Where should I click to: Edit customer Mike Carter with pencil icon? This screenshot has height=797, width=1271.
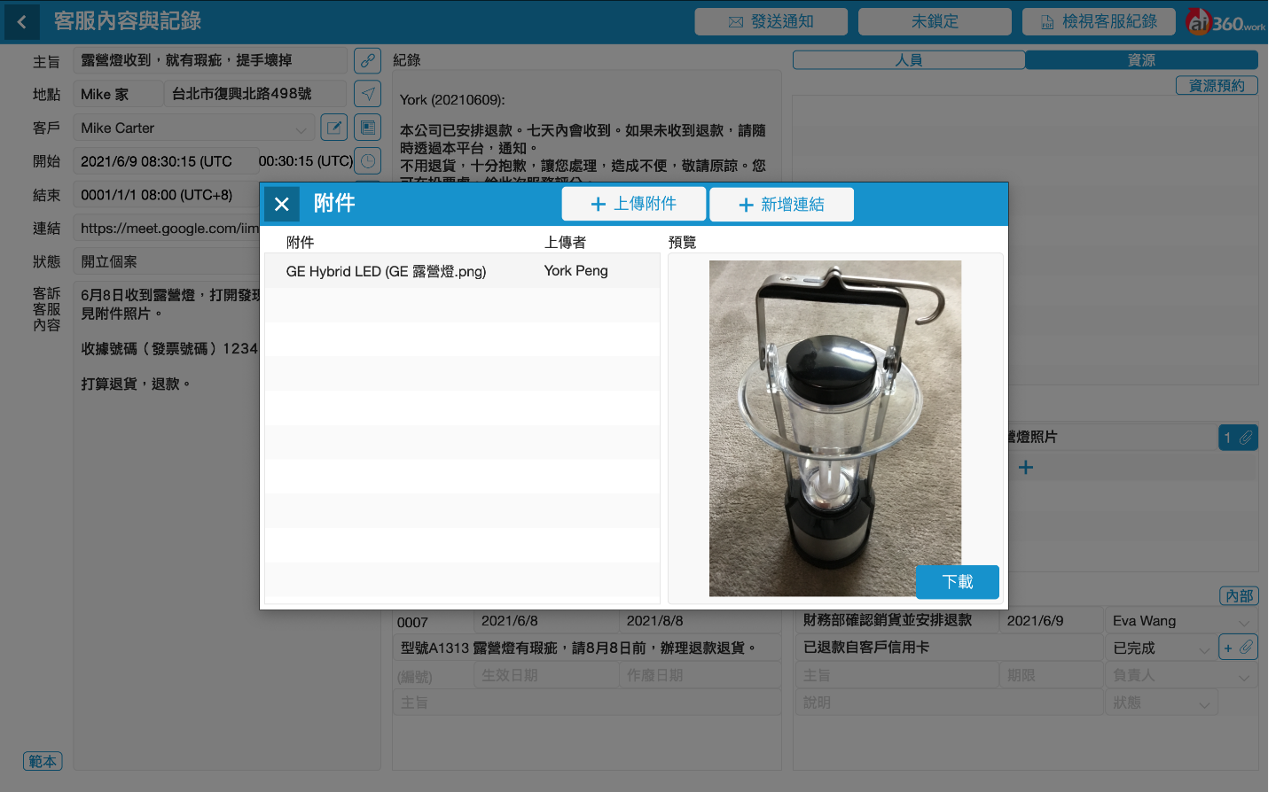tap(333, 128)
